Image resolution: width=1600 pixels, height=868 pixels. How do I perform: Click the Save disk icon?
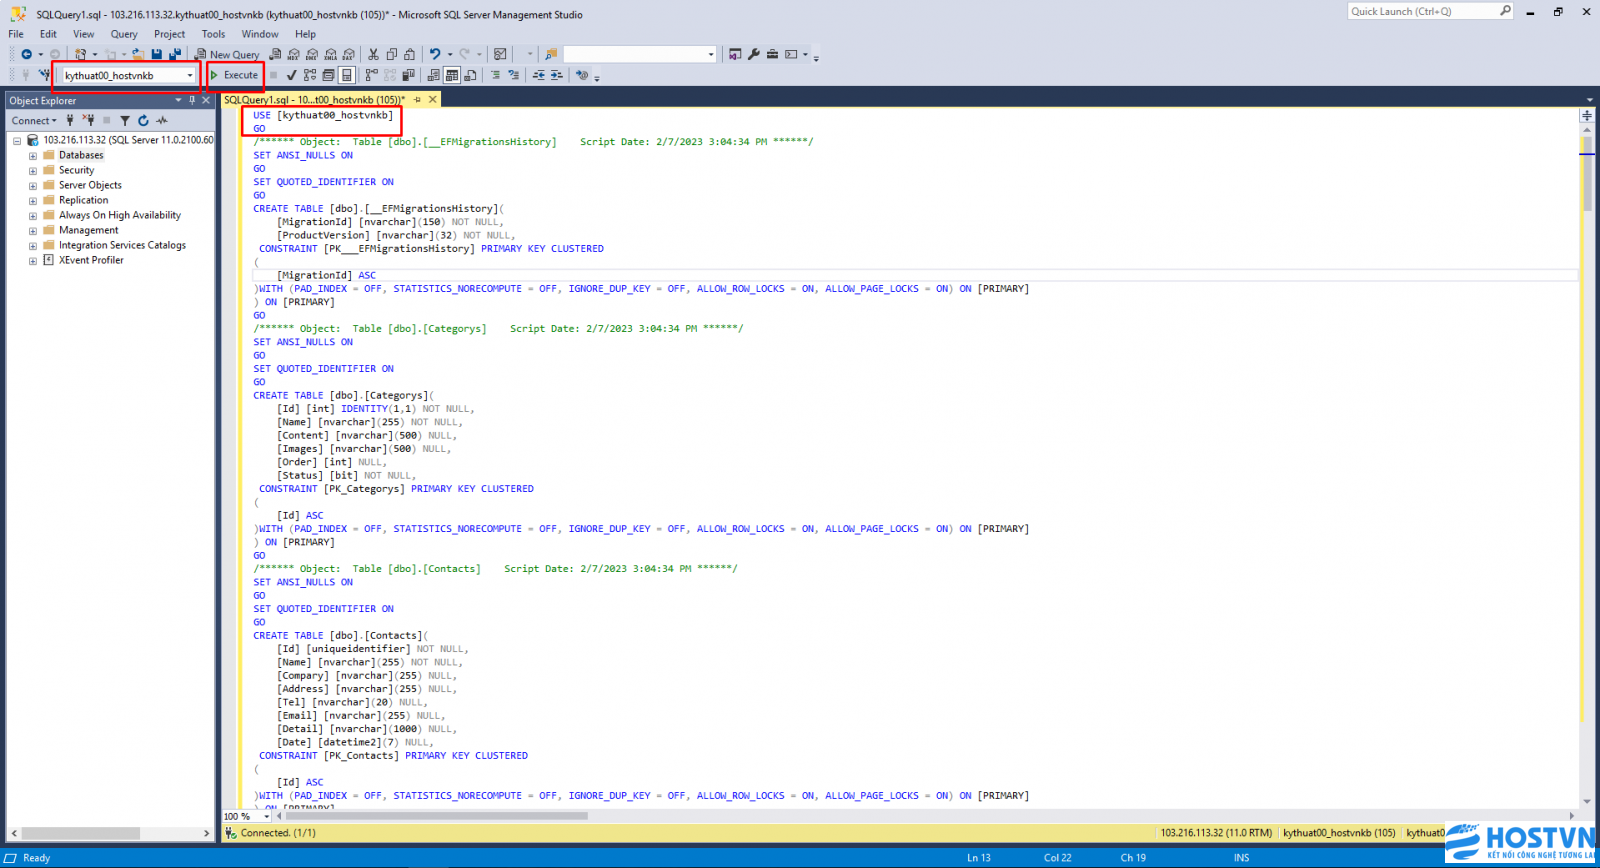157,54
